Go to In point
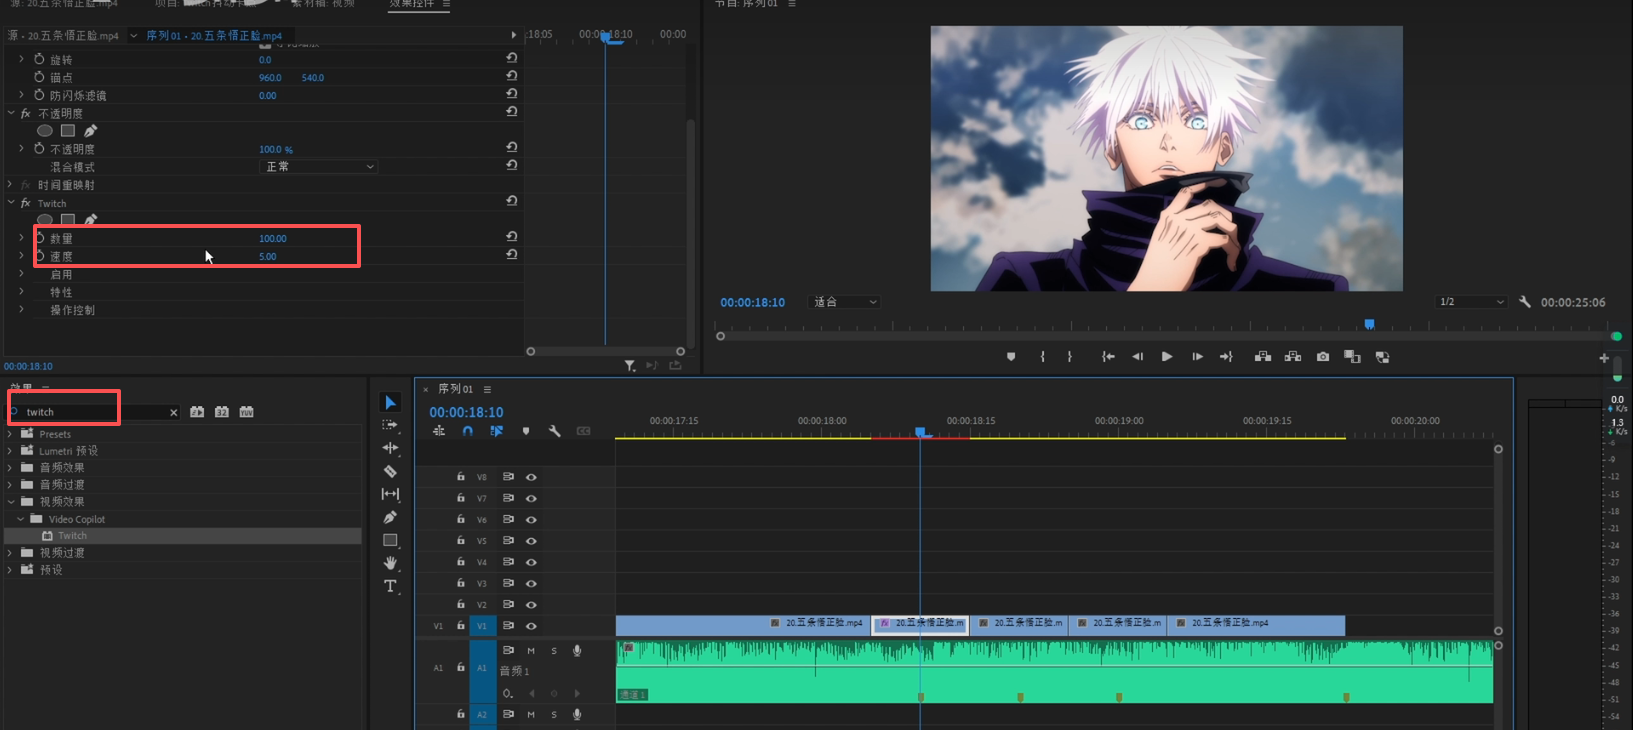1633x730 pixels. (x=1108, y=357)
